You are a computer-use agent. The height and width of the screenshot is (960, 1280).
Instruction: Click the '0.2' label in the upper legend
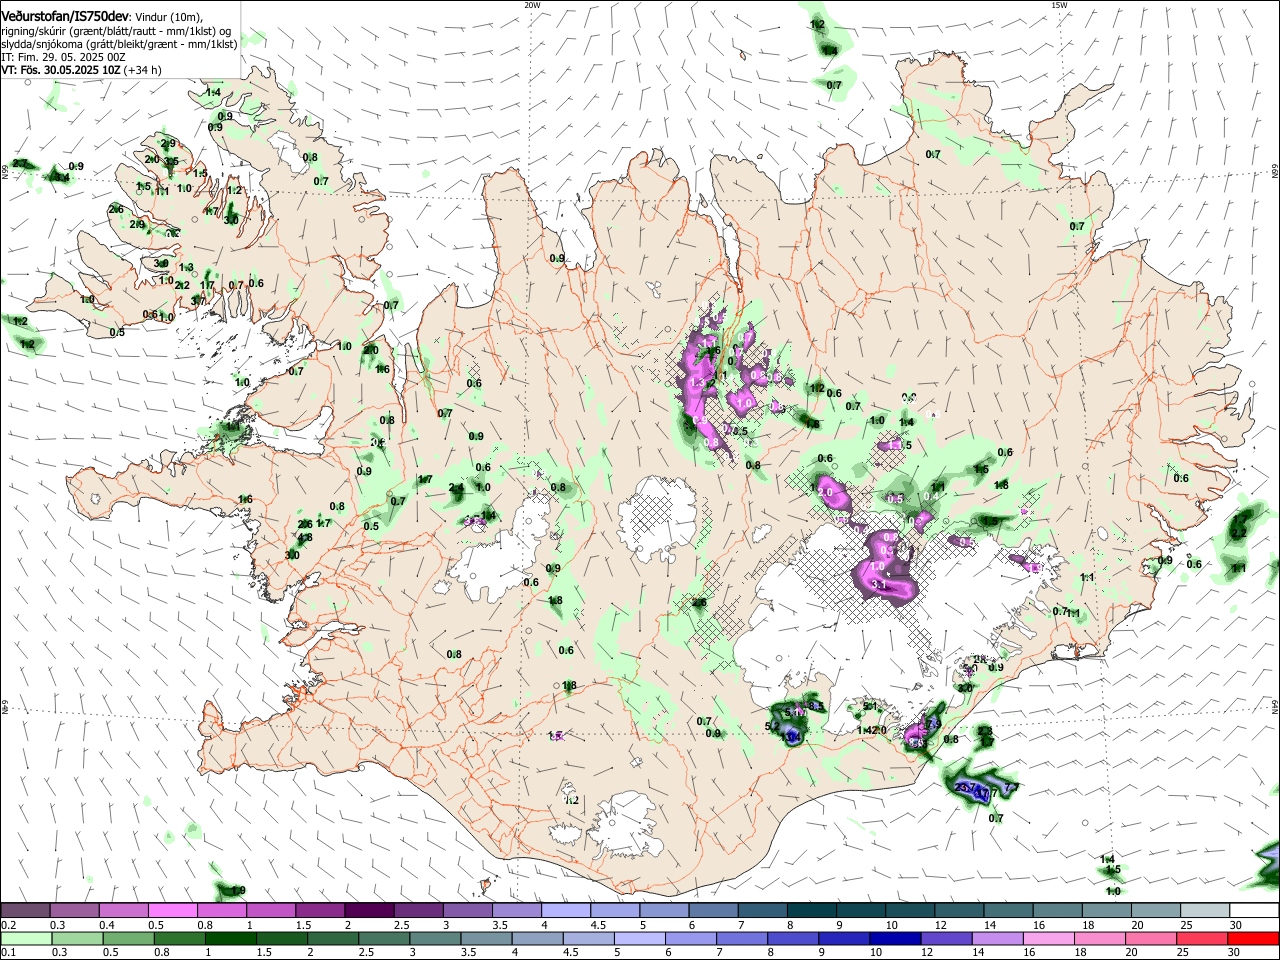click(8, 925)
